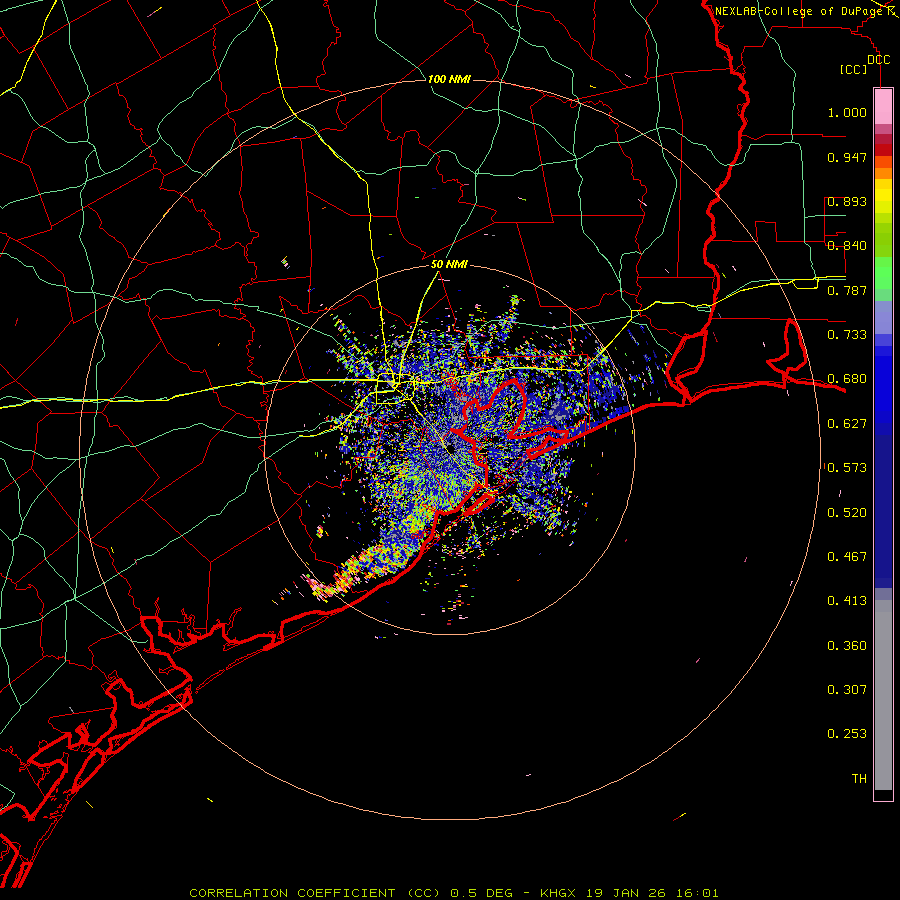Select the 0.307 legend value

847,690
